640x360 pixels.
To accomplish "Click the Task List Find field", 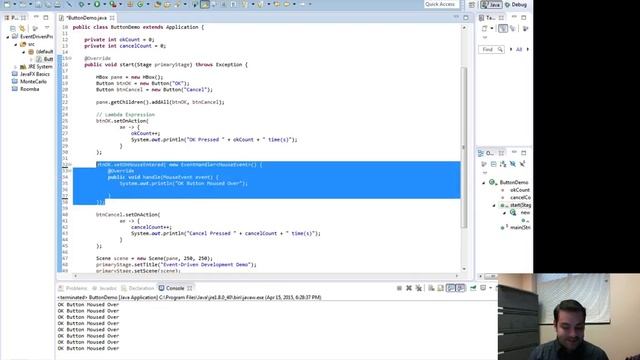I will (491, 49).
